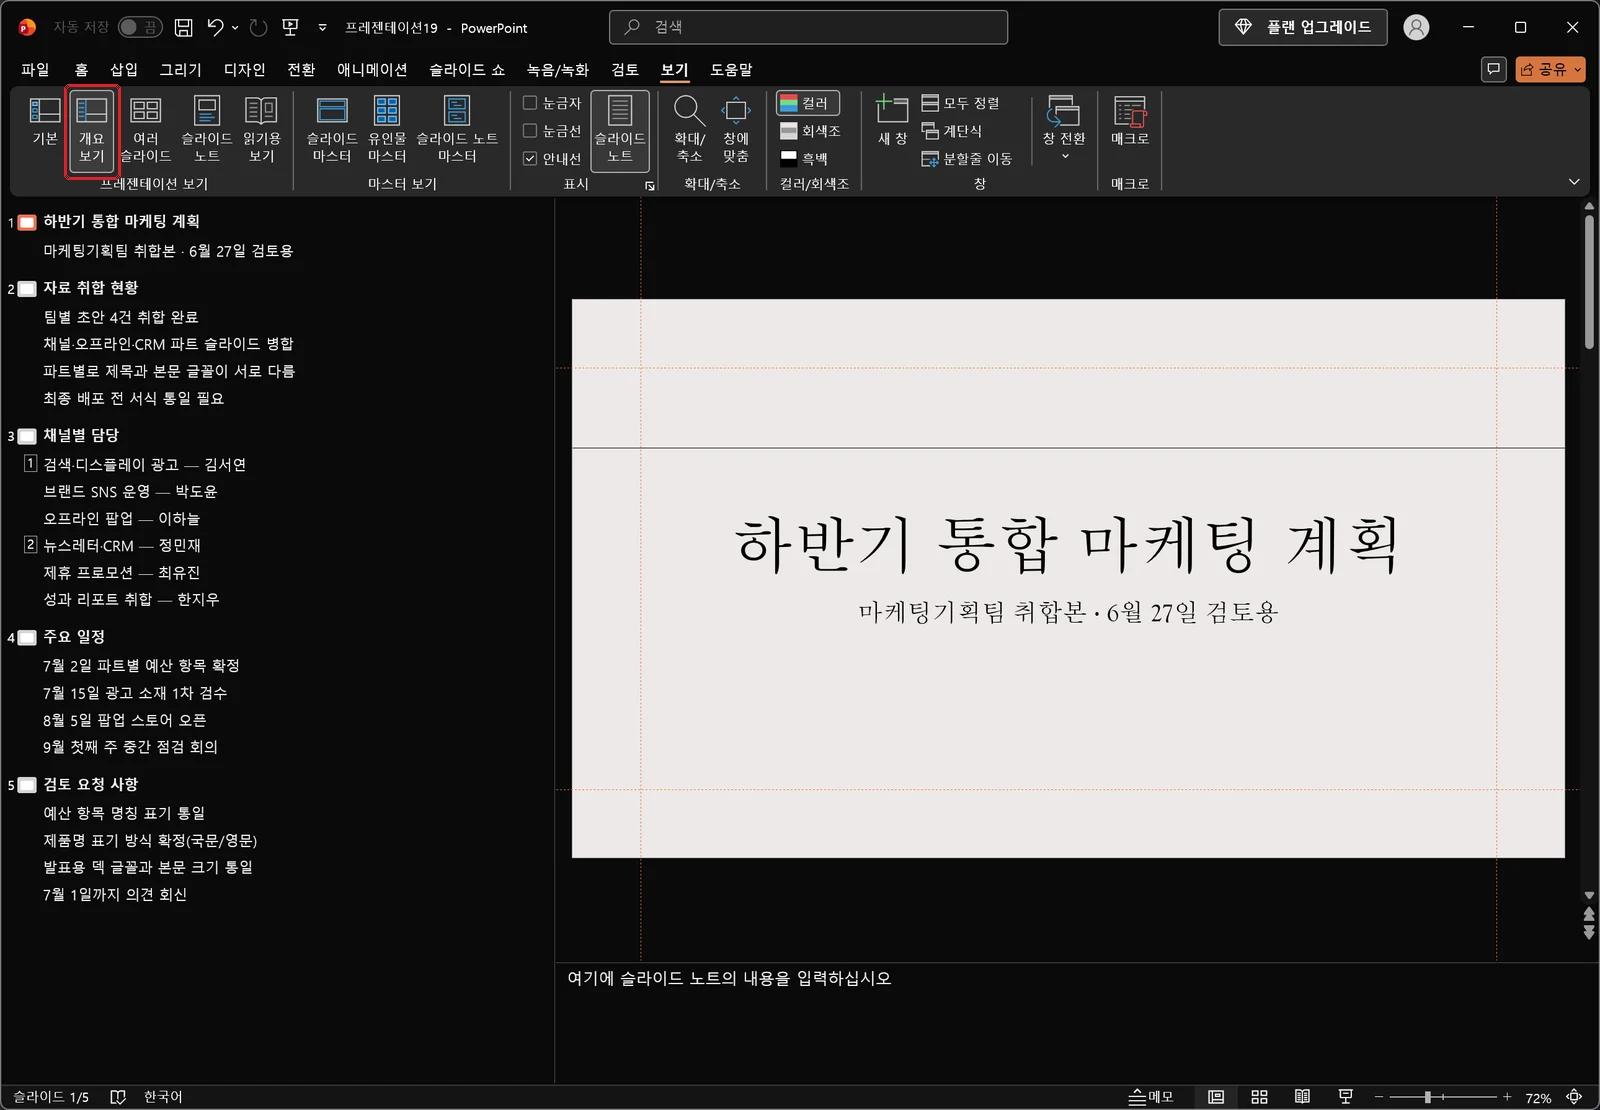Switch to slide sorter in status bar
The image size is (1600, 1110).
click(x=1260, y=1097)
